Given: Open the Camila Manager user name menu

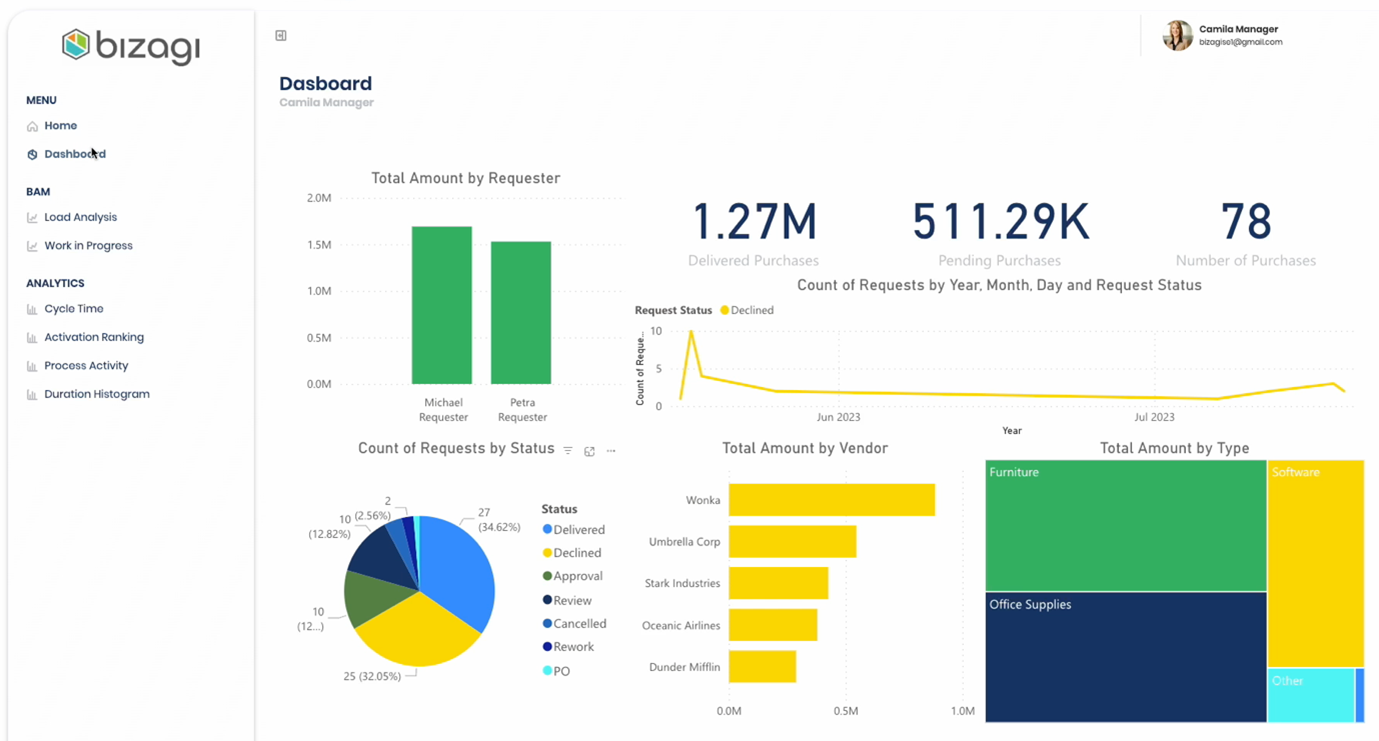Looking at the screenshot, I should tap(1238, 30).
